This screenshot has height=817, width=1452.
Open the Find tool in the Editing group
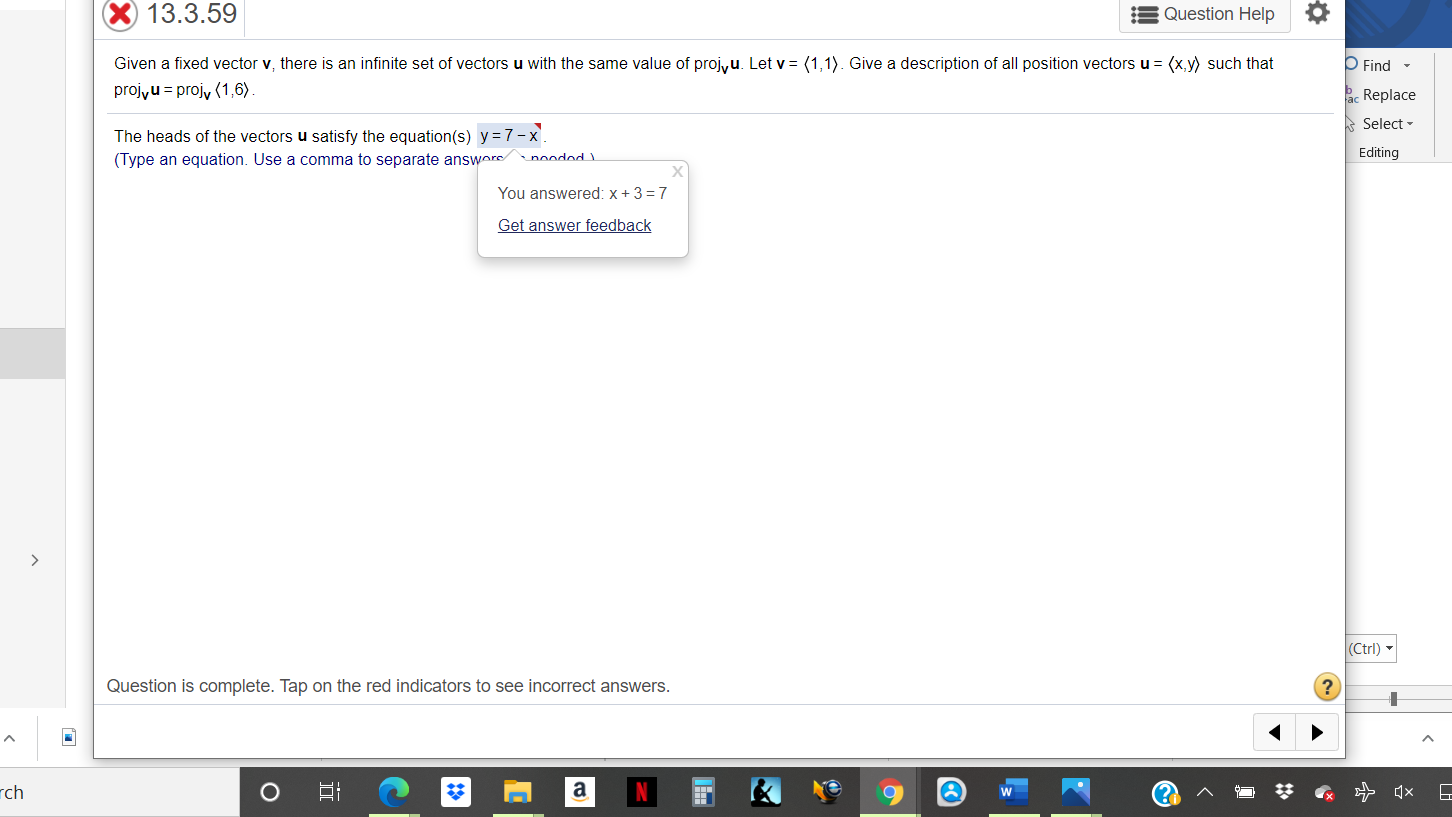coord(1377,64)
